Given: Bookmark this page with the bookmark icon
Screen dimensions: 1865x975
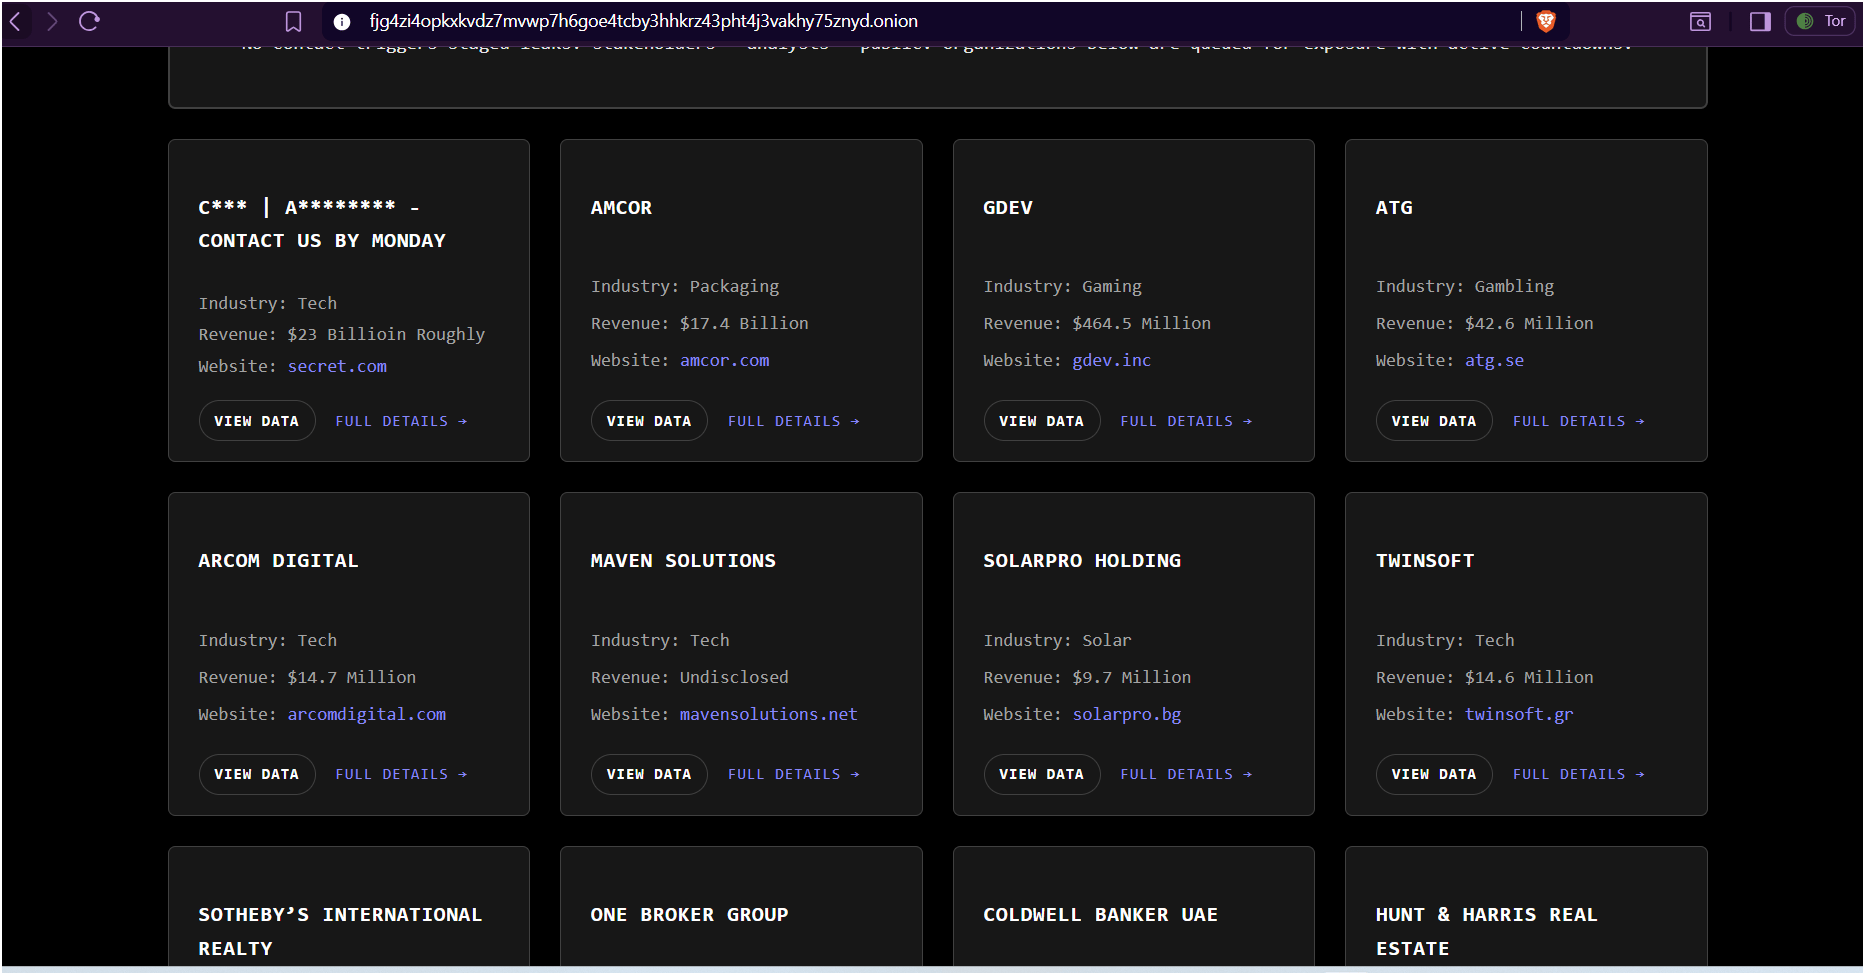Looking at the screenshot, I should click(x=293, y=21).
